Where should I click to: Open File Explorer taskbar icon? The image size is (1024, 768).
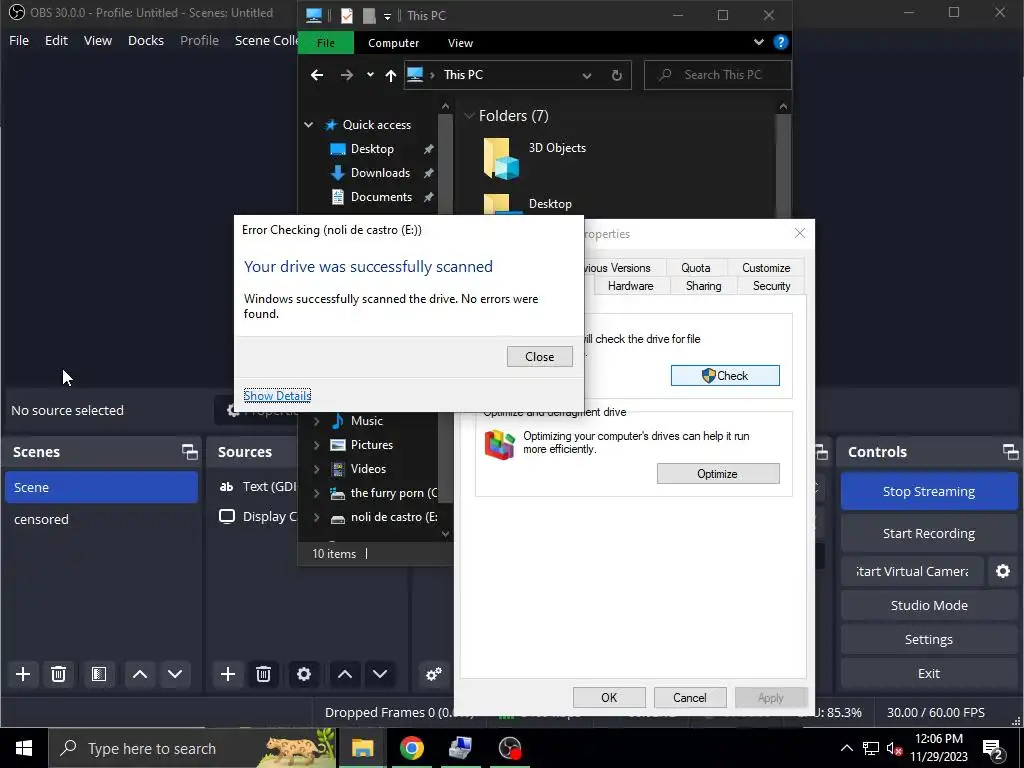362,748
